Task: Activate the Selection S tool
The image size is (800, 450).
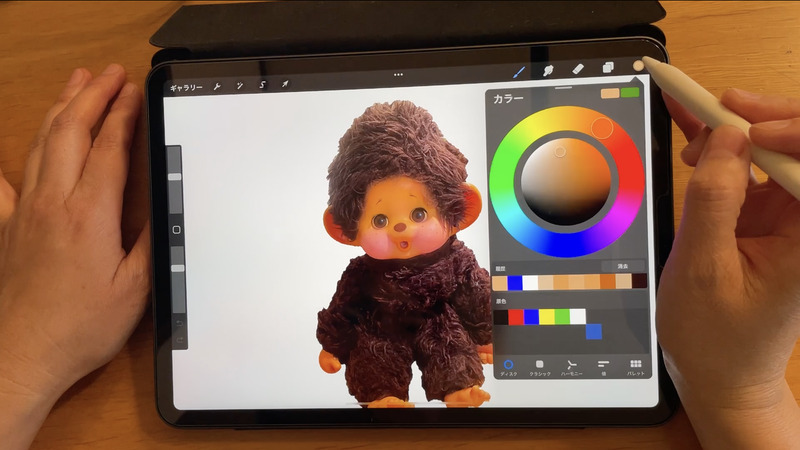Action: coord(262,84)
